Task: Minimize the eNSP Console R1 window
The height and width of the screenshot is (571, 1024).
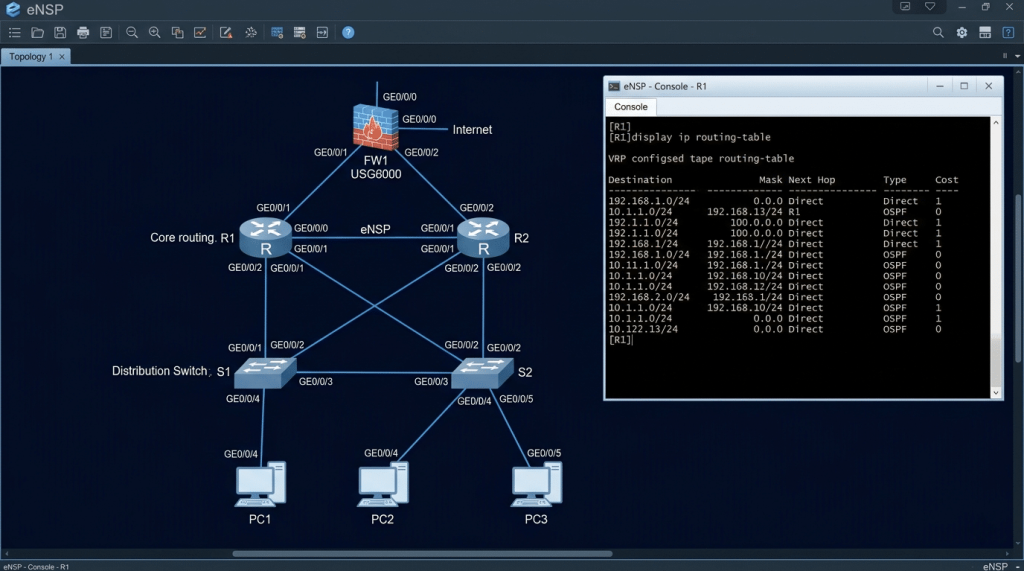Action: click(x=940, y=86)
